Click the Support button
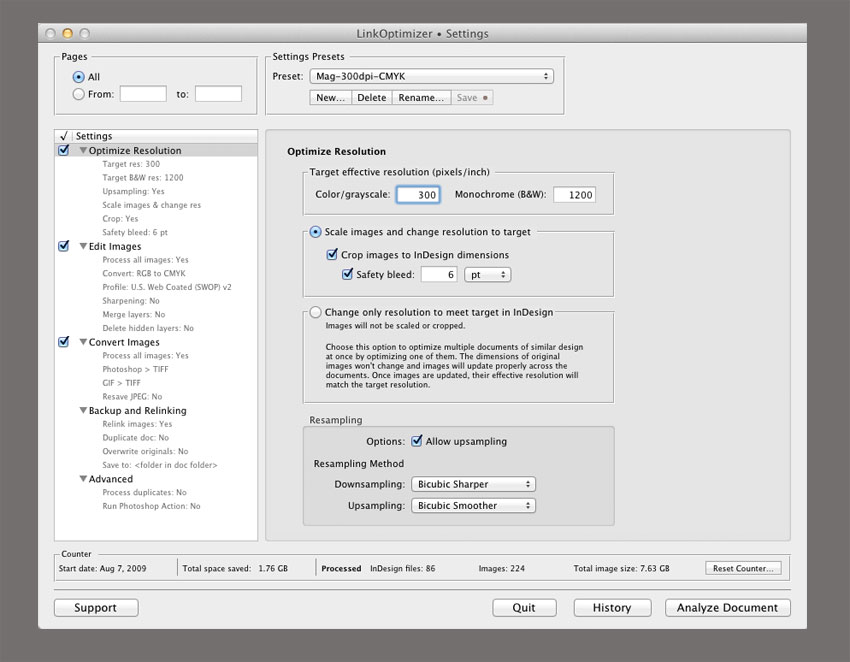Screen dimensions: 850x662 pos(96,608)
